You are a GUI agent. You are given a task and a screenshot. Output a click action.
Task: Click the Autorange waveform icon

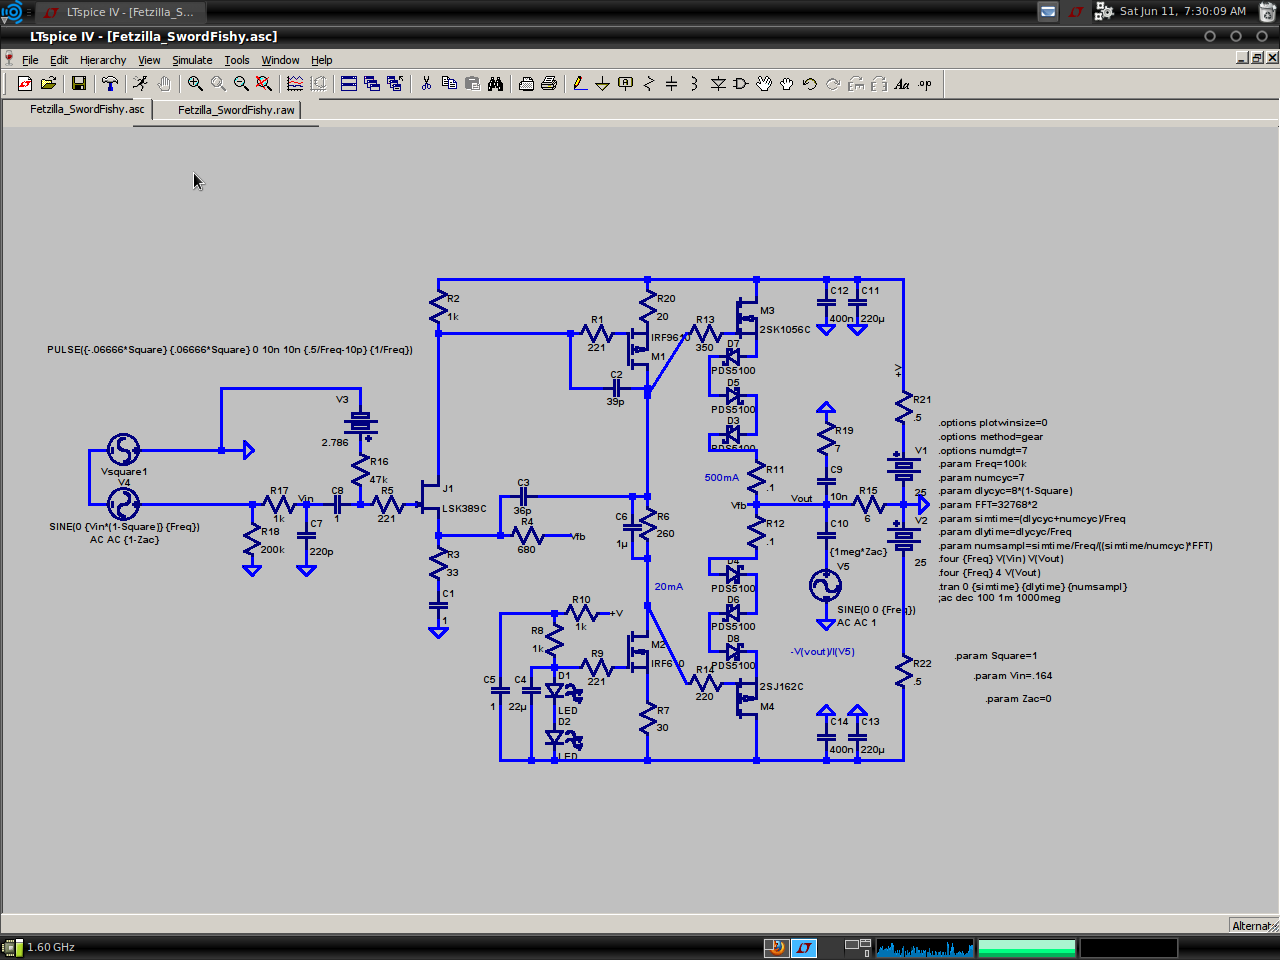coord(295,84)
